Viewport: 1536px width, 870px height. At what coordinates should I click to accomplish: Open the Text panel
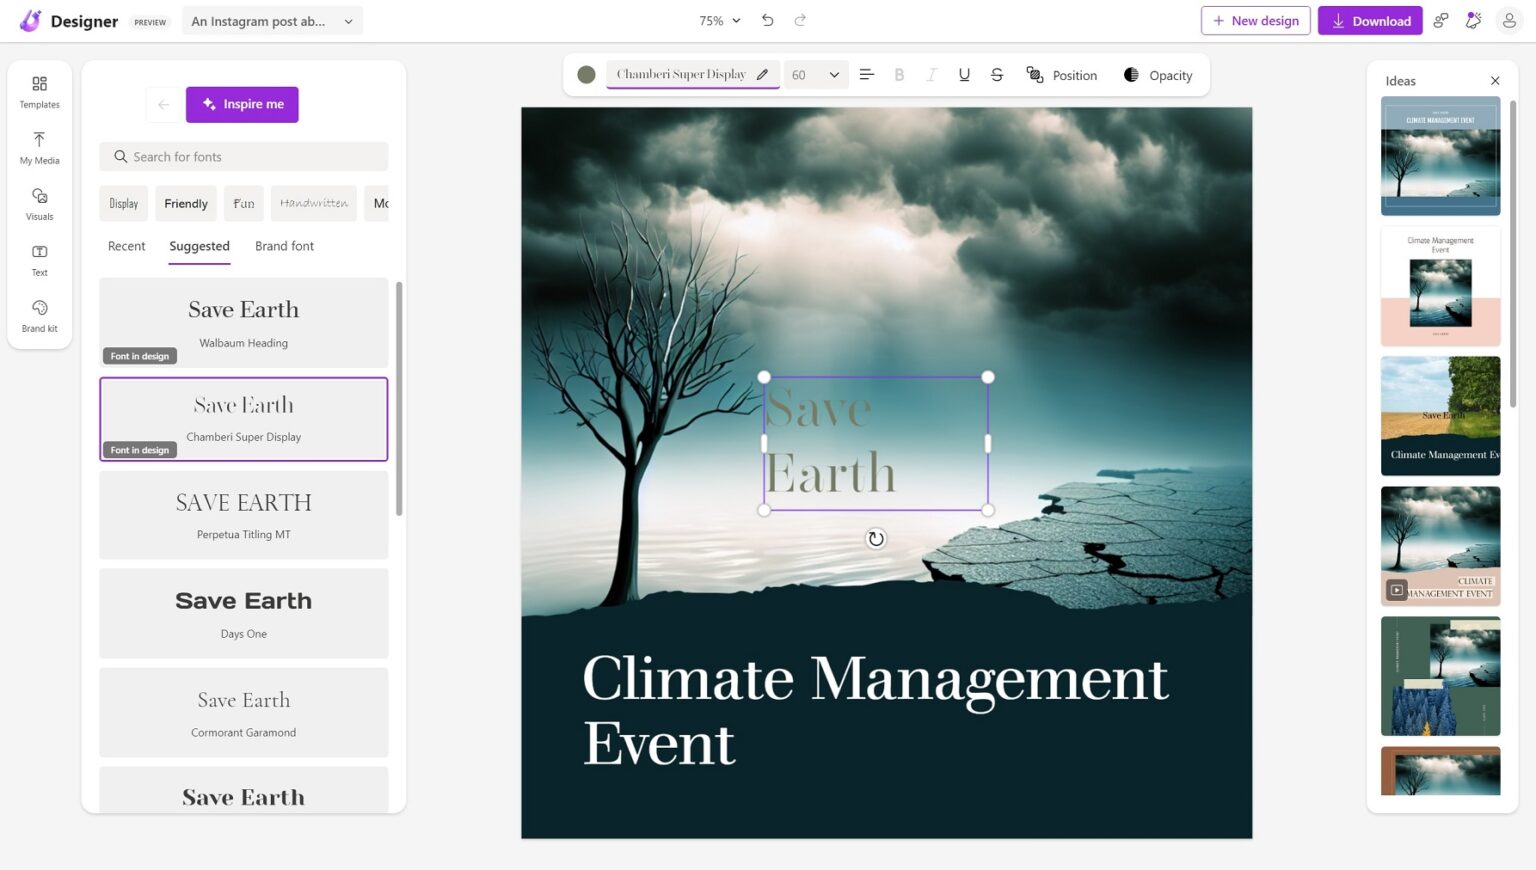point(39,260)
